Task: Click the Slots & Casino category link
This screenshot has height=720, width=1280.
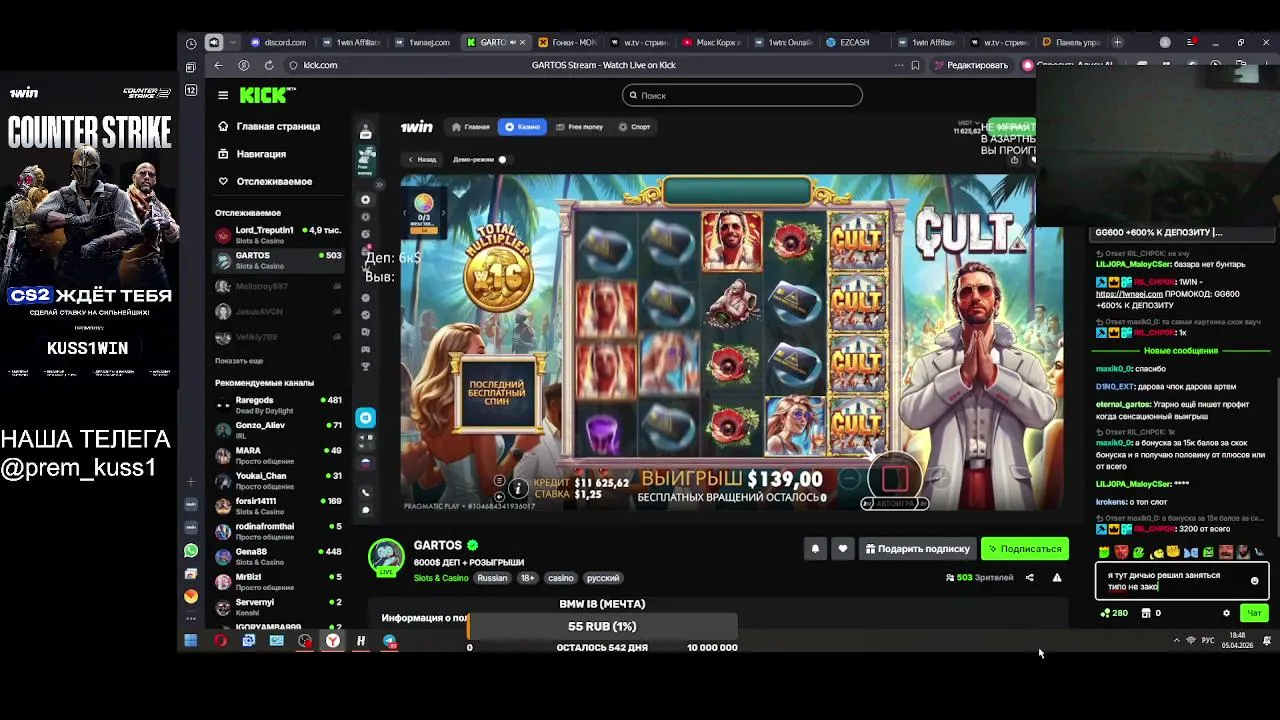Action: [441, 578]
